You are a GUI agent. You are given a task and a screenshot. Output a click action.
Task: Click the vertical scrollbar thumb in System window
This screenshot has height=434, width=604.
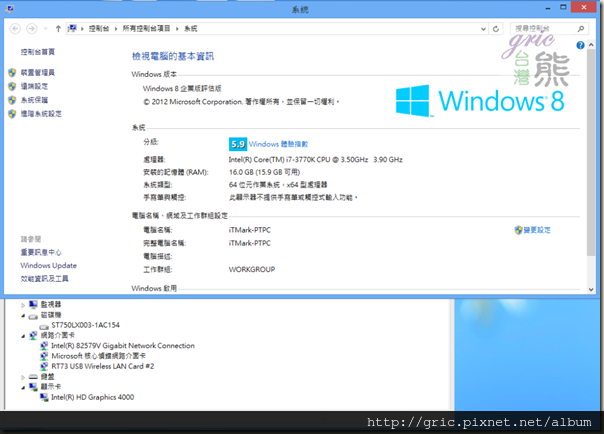(591, 153)
